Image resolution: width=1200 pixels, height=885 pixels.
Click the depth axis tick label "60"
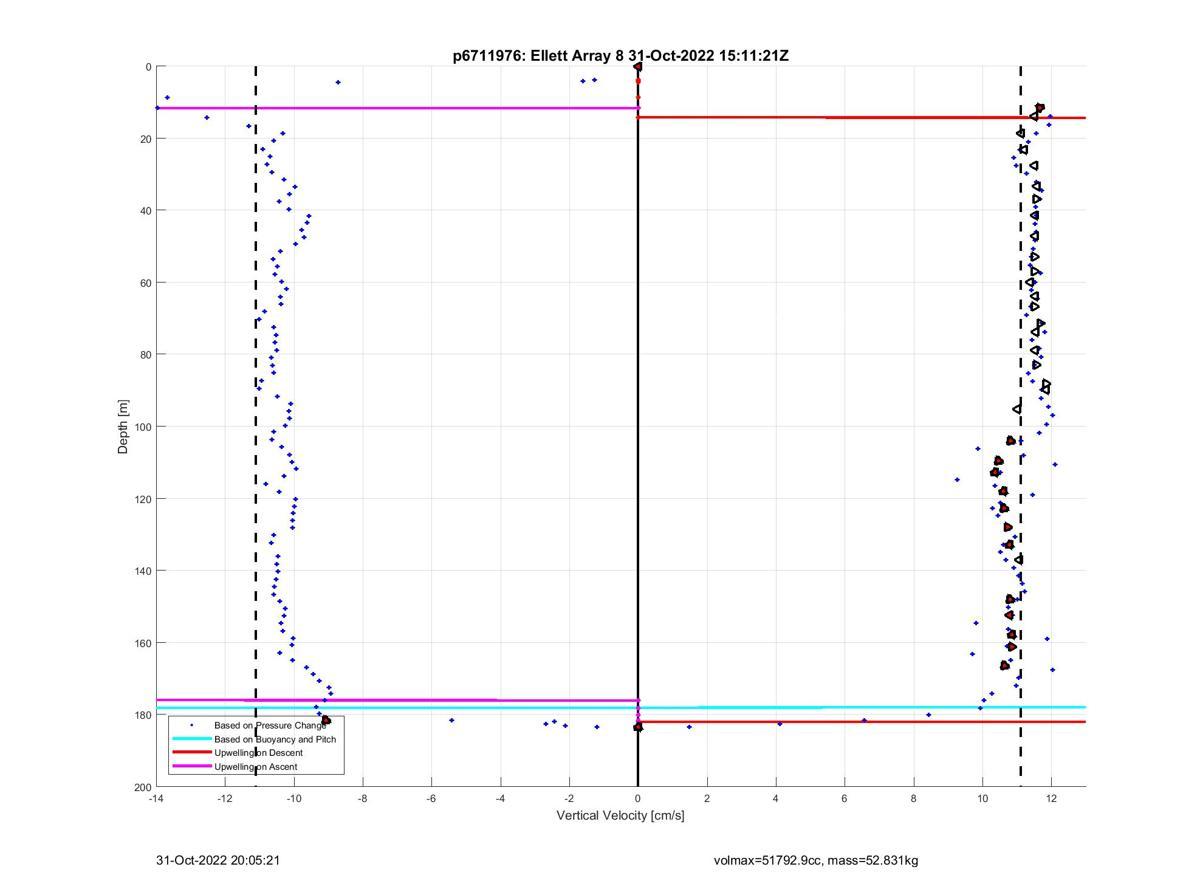(x=146, y=283)
